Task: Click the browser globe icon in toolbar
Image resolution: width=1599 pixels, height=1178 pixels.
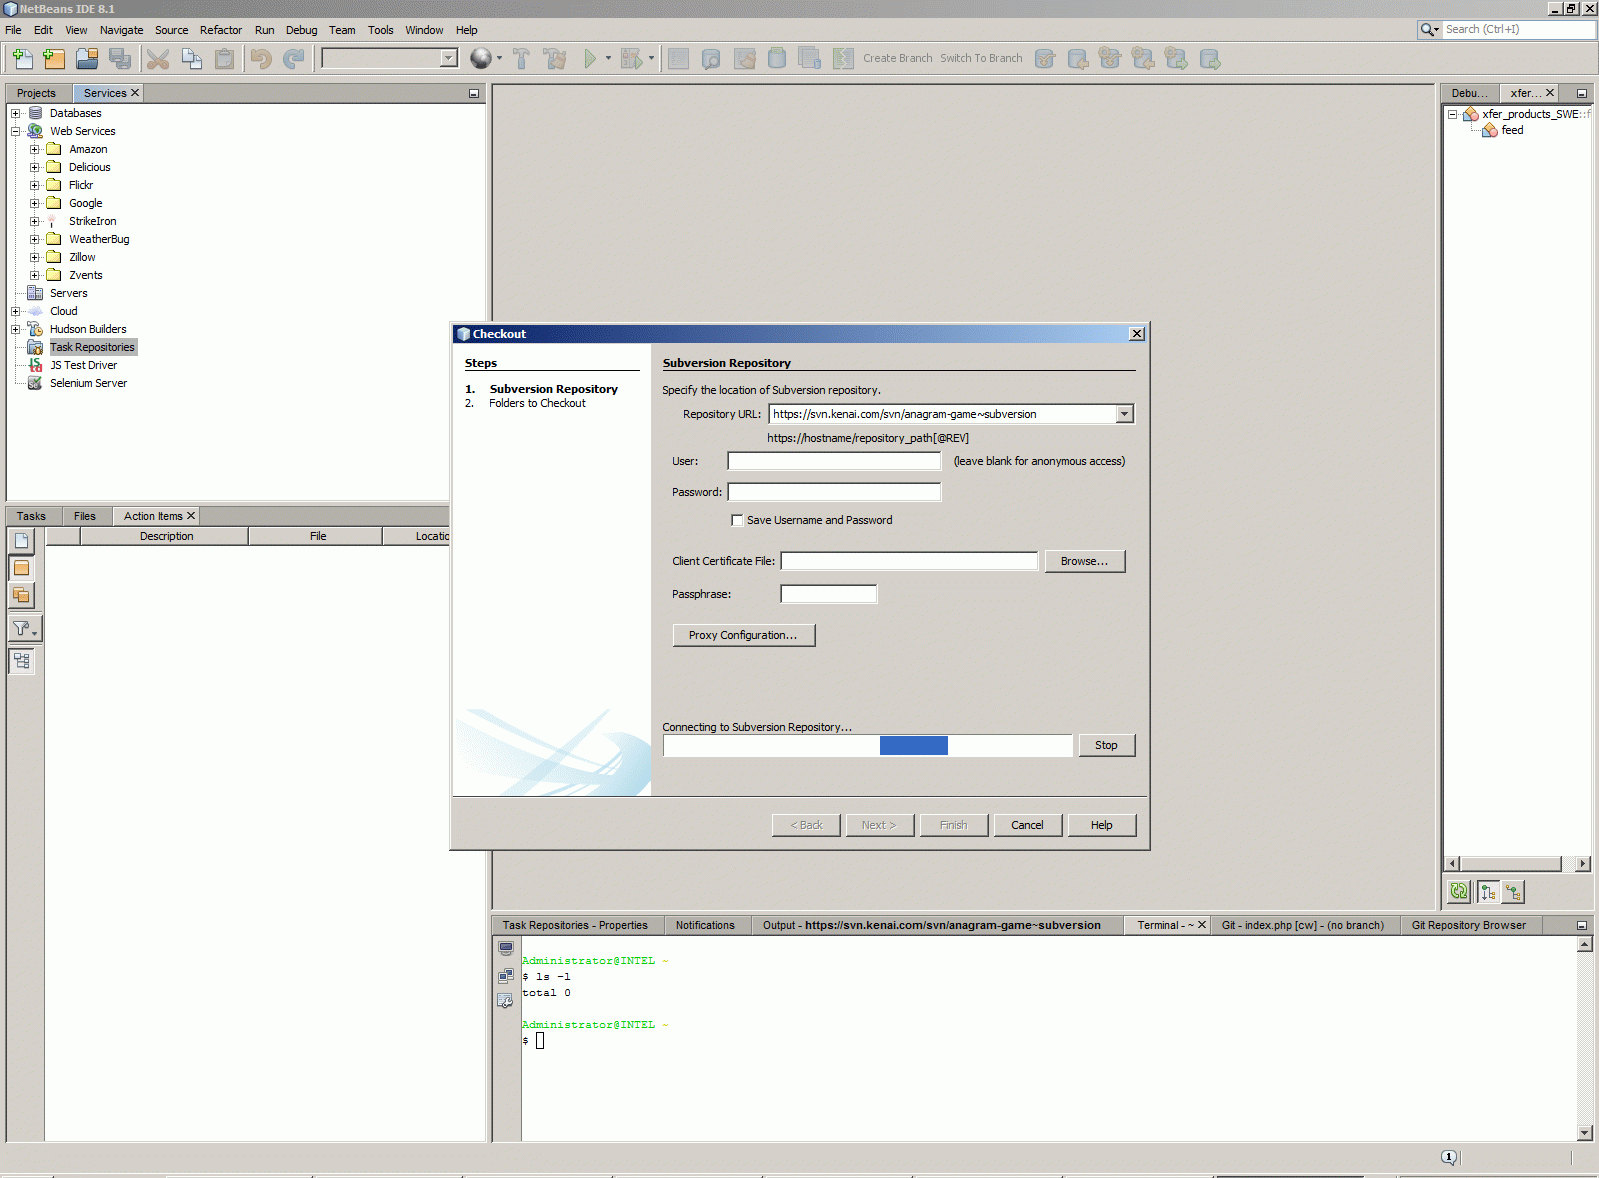Action: point(481,59)
